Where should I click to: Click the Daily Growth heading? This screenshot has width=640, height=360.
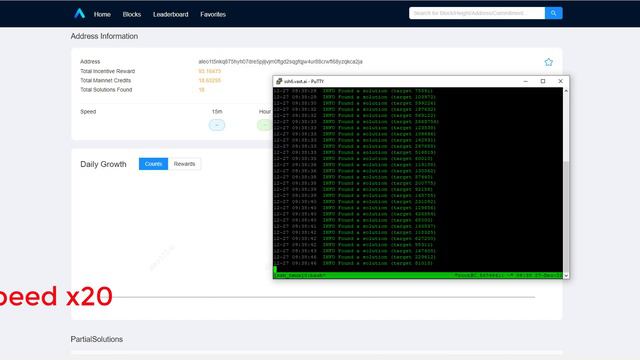(103, 164)
